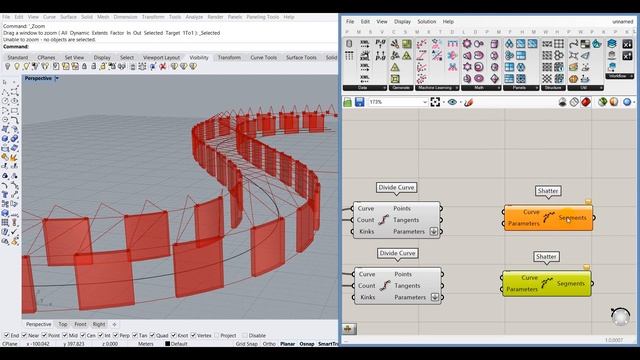The width and height of the screenshot is (640, 360).
Task: Expand the Util panel dropdown bar
Action: pyautogui.click(x=585, y=88)
